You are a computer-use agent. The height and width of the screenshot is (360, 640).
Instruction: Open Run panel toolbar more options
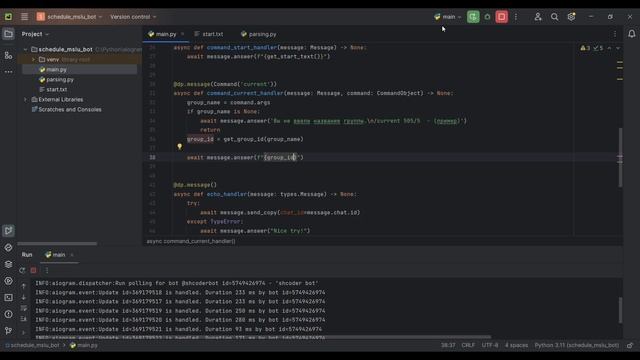coord(47,270)
